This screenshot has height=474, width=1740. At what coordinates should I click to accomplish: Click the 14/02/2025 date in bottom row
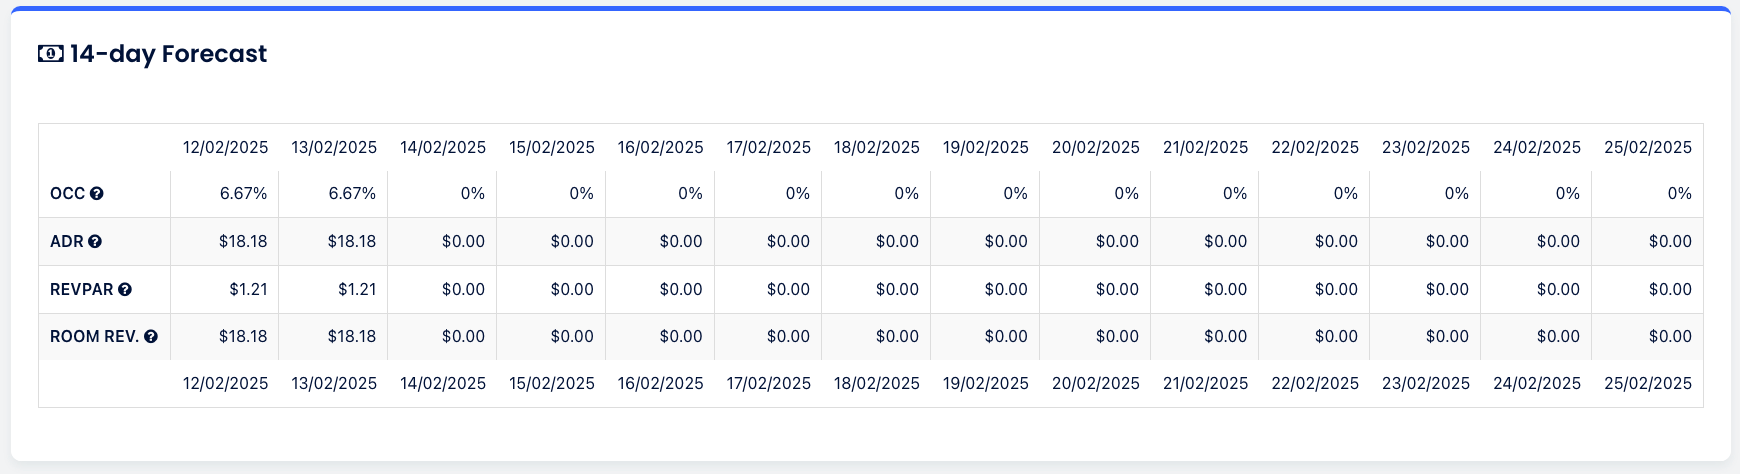(x=443, y=383)
